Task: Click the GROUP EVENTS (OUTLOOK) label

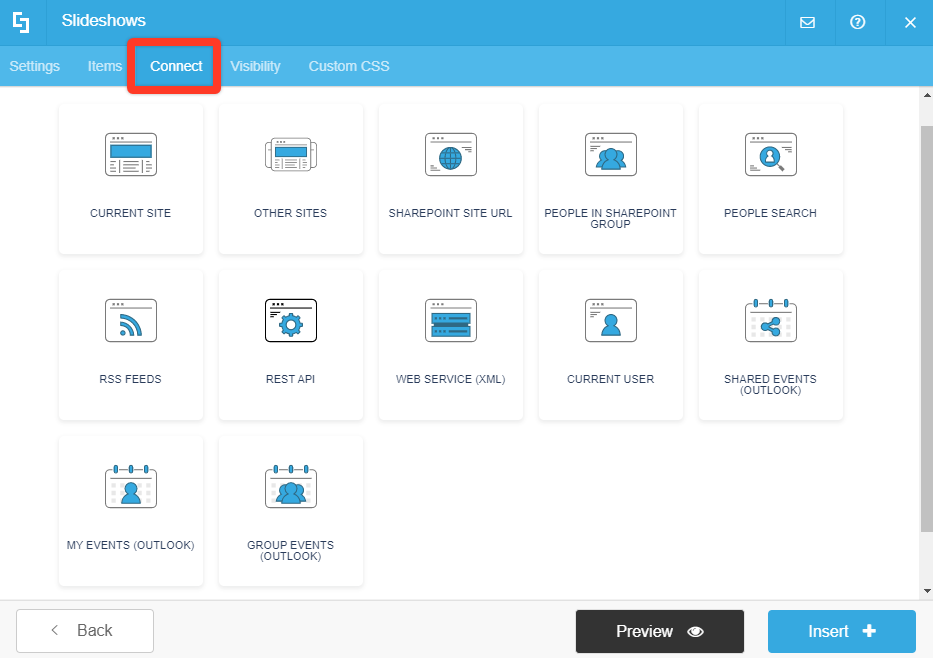Action: [x=291, y=550]
